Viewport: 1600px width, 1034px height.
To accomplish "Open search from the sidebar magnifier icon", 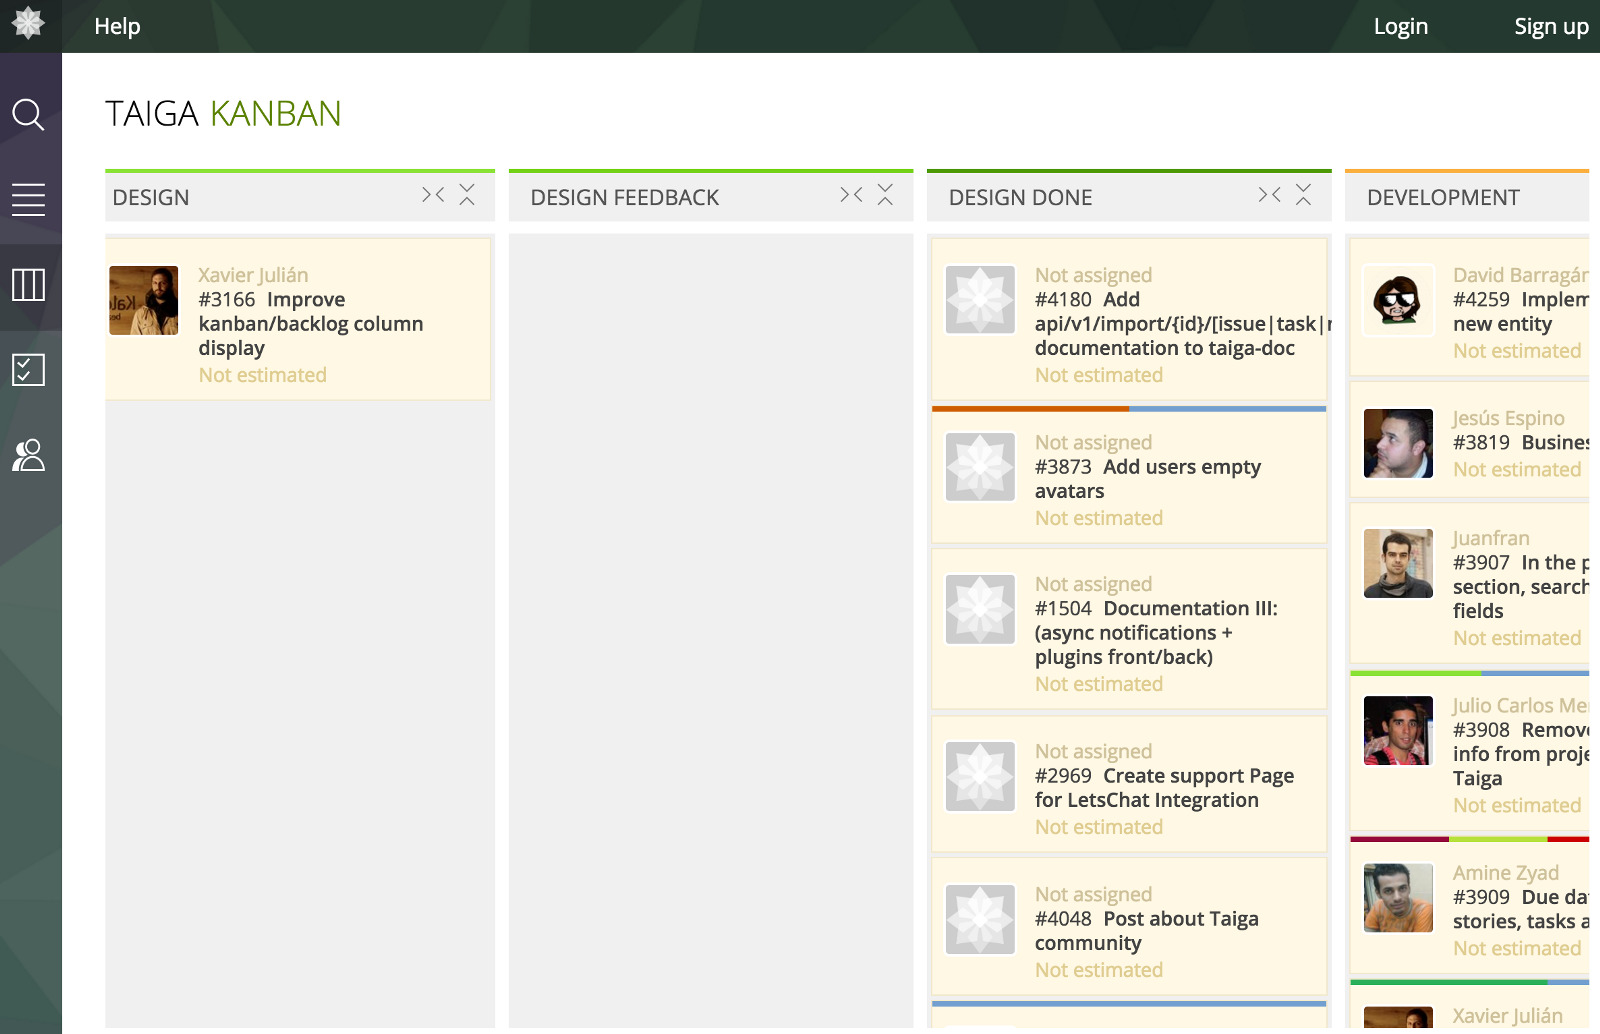I will coord(28,115).
